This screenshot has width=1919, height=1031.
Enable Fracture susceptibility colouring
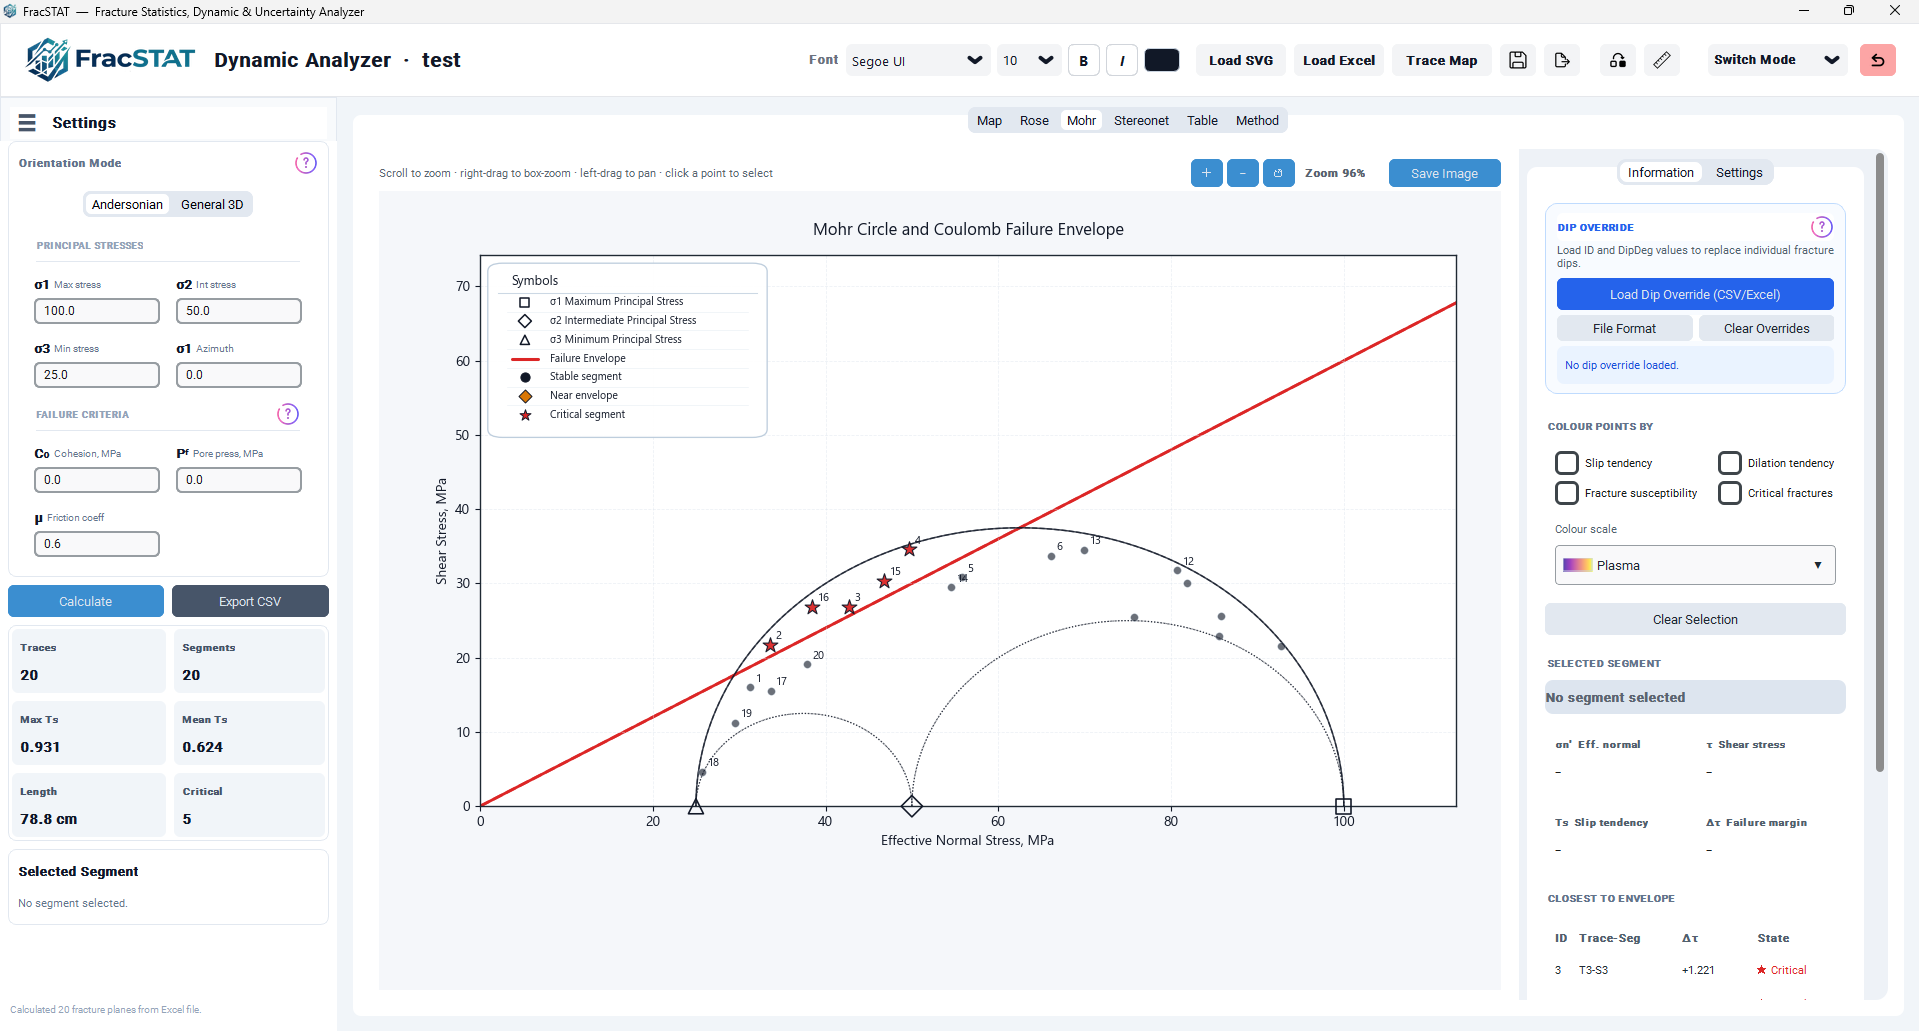pyautogui.click(x=1566, y=493)
